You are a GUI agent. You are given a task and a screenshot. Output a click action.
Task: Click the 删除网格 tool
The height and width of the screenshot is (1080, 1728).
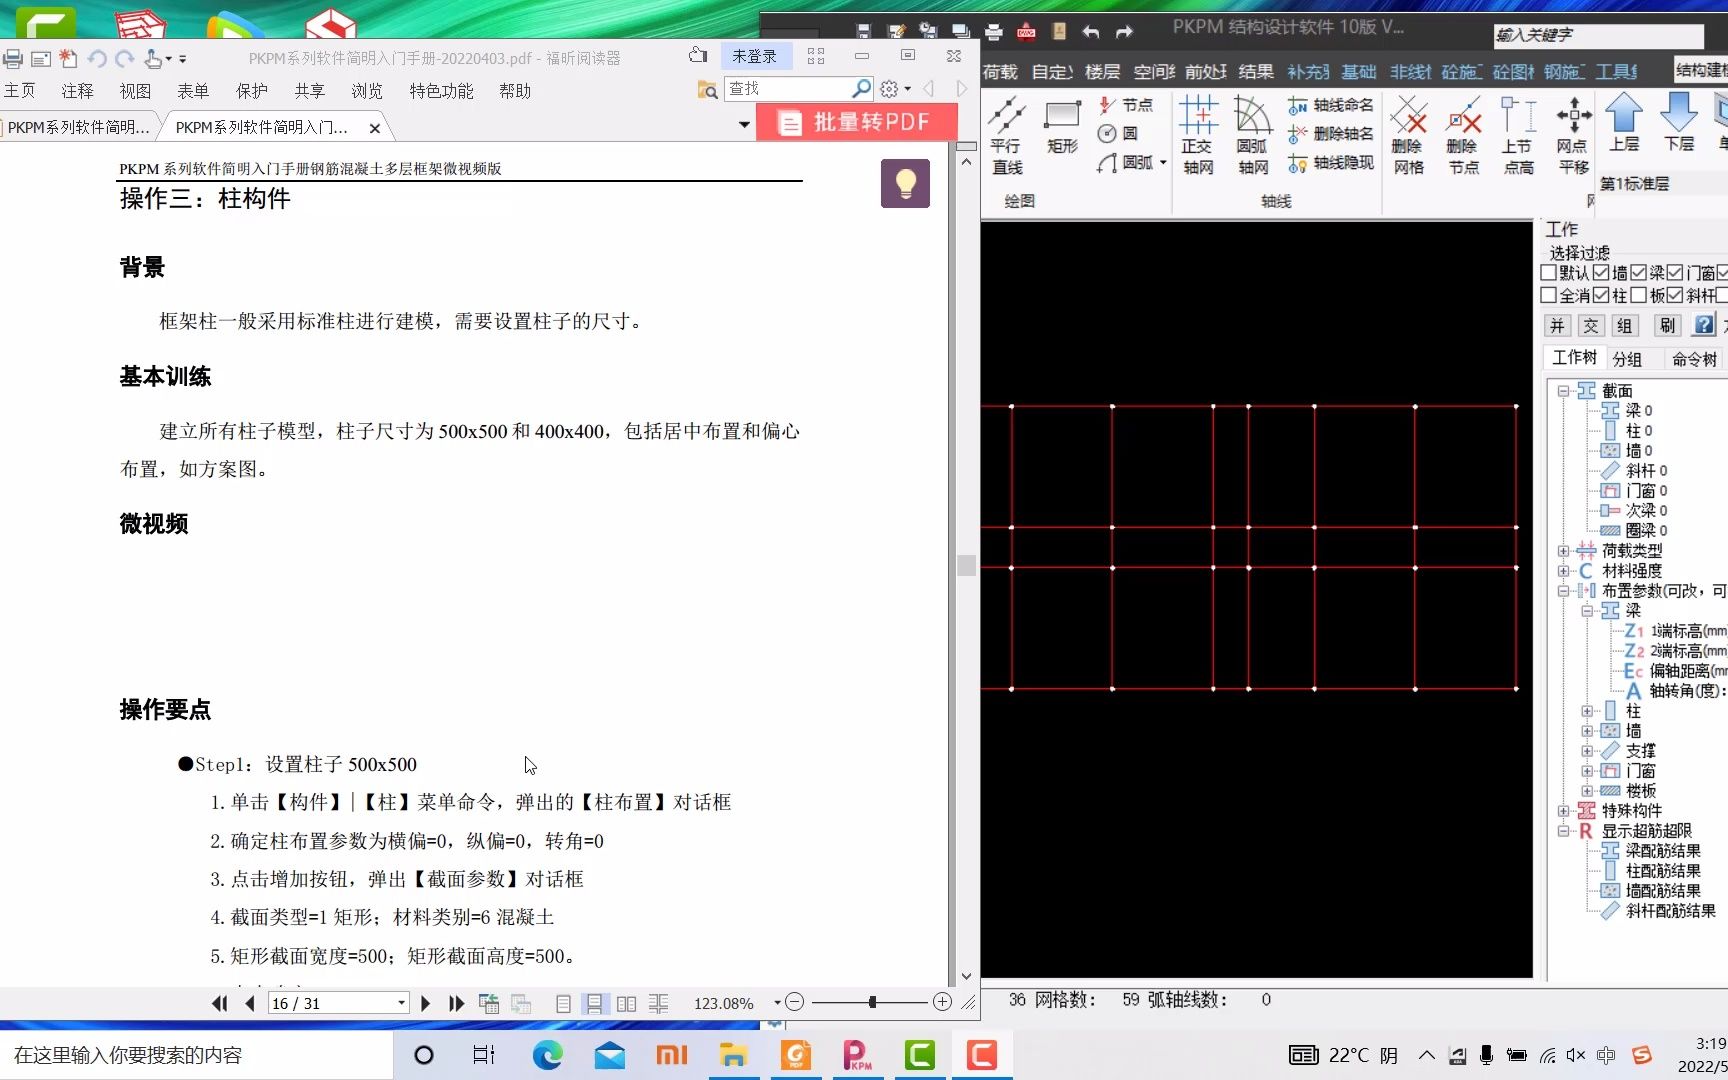1410,135
